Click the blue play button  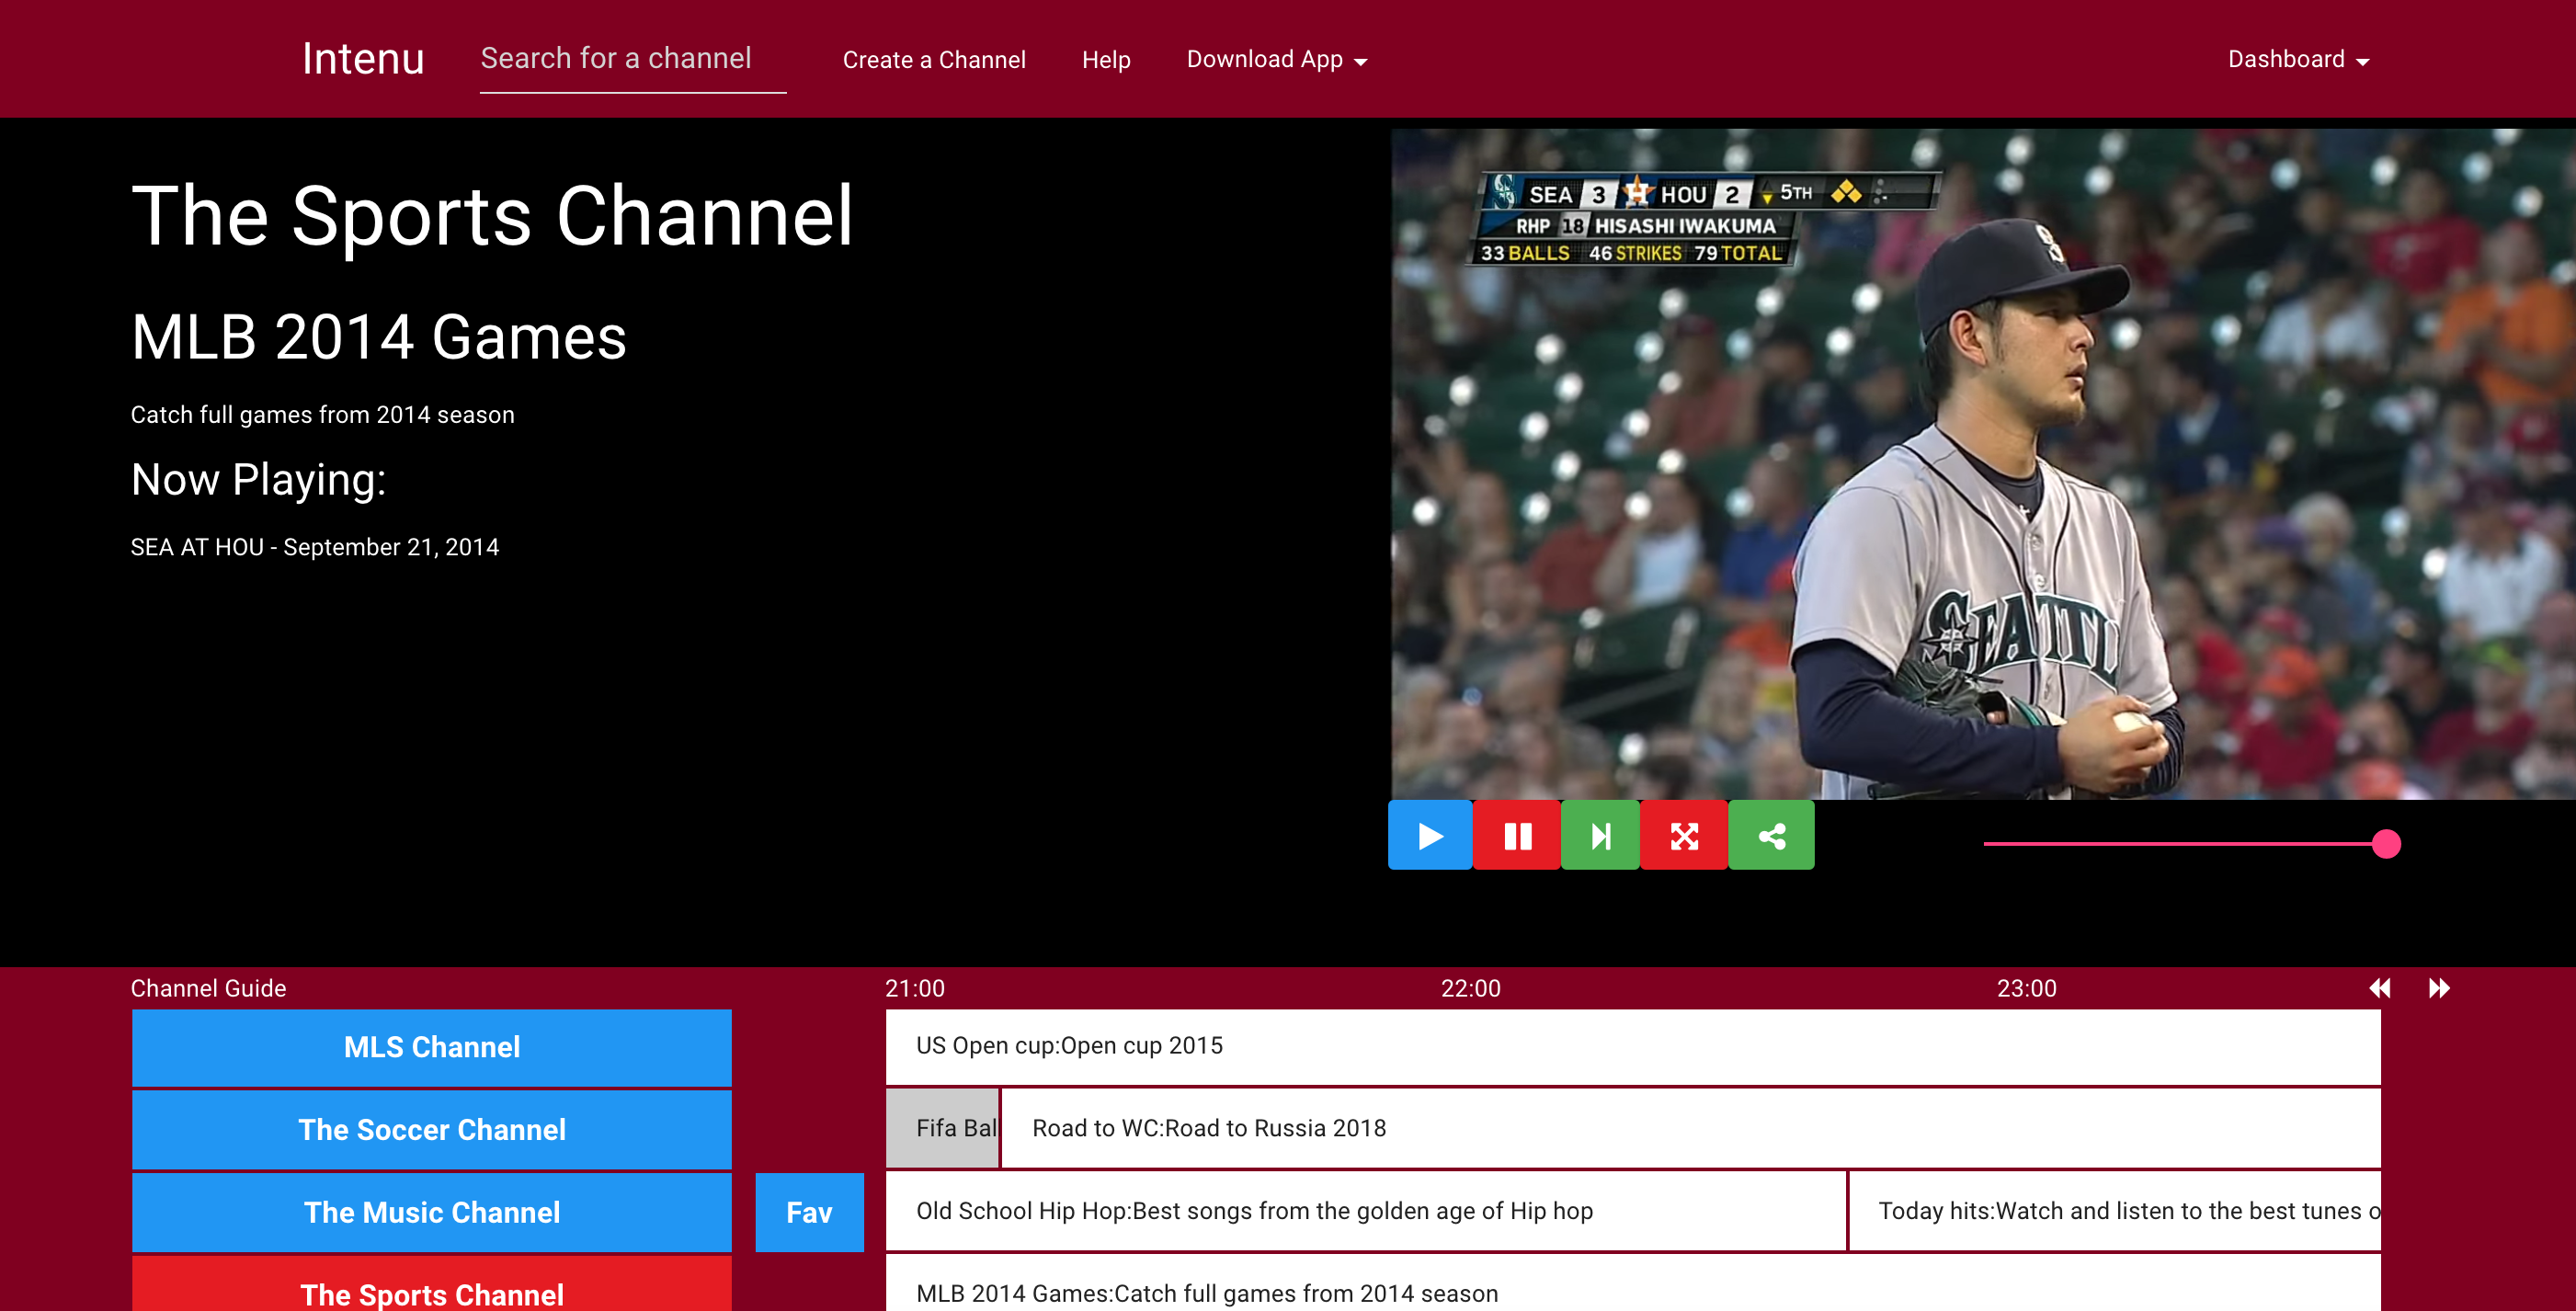click(x=1430, y=835)
